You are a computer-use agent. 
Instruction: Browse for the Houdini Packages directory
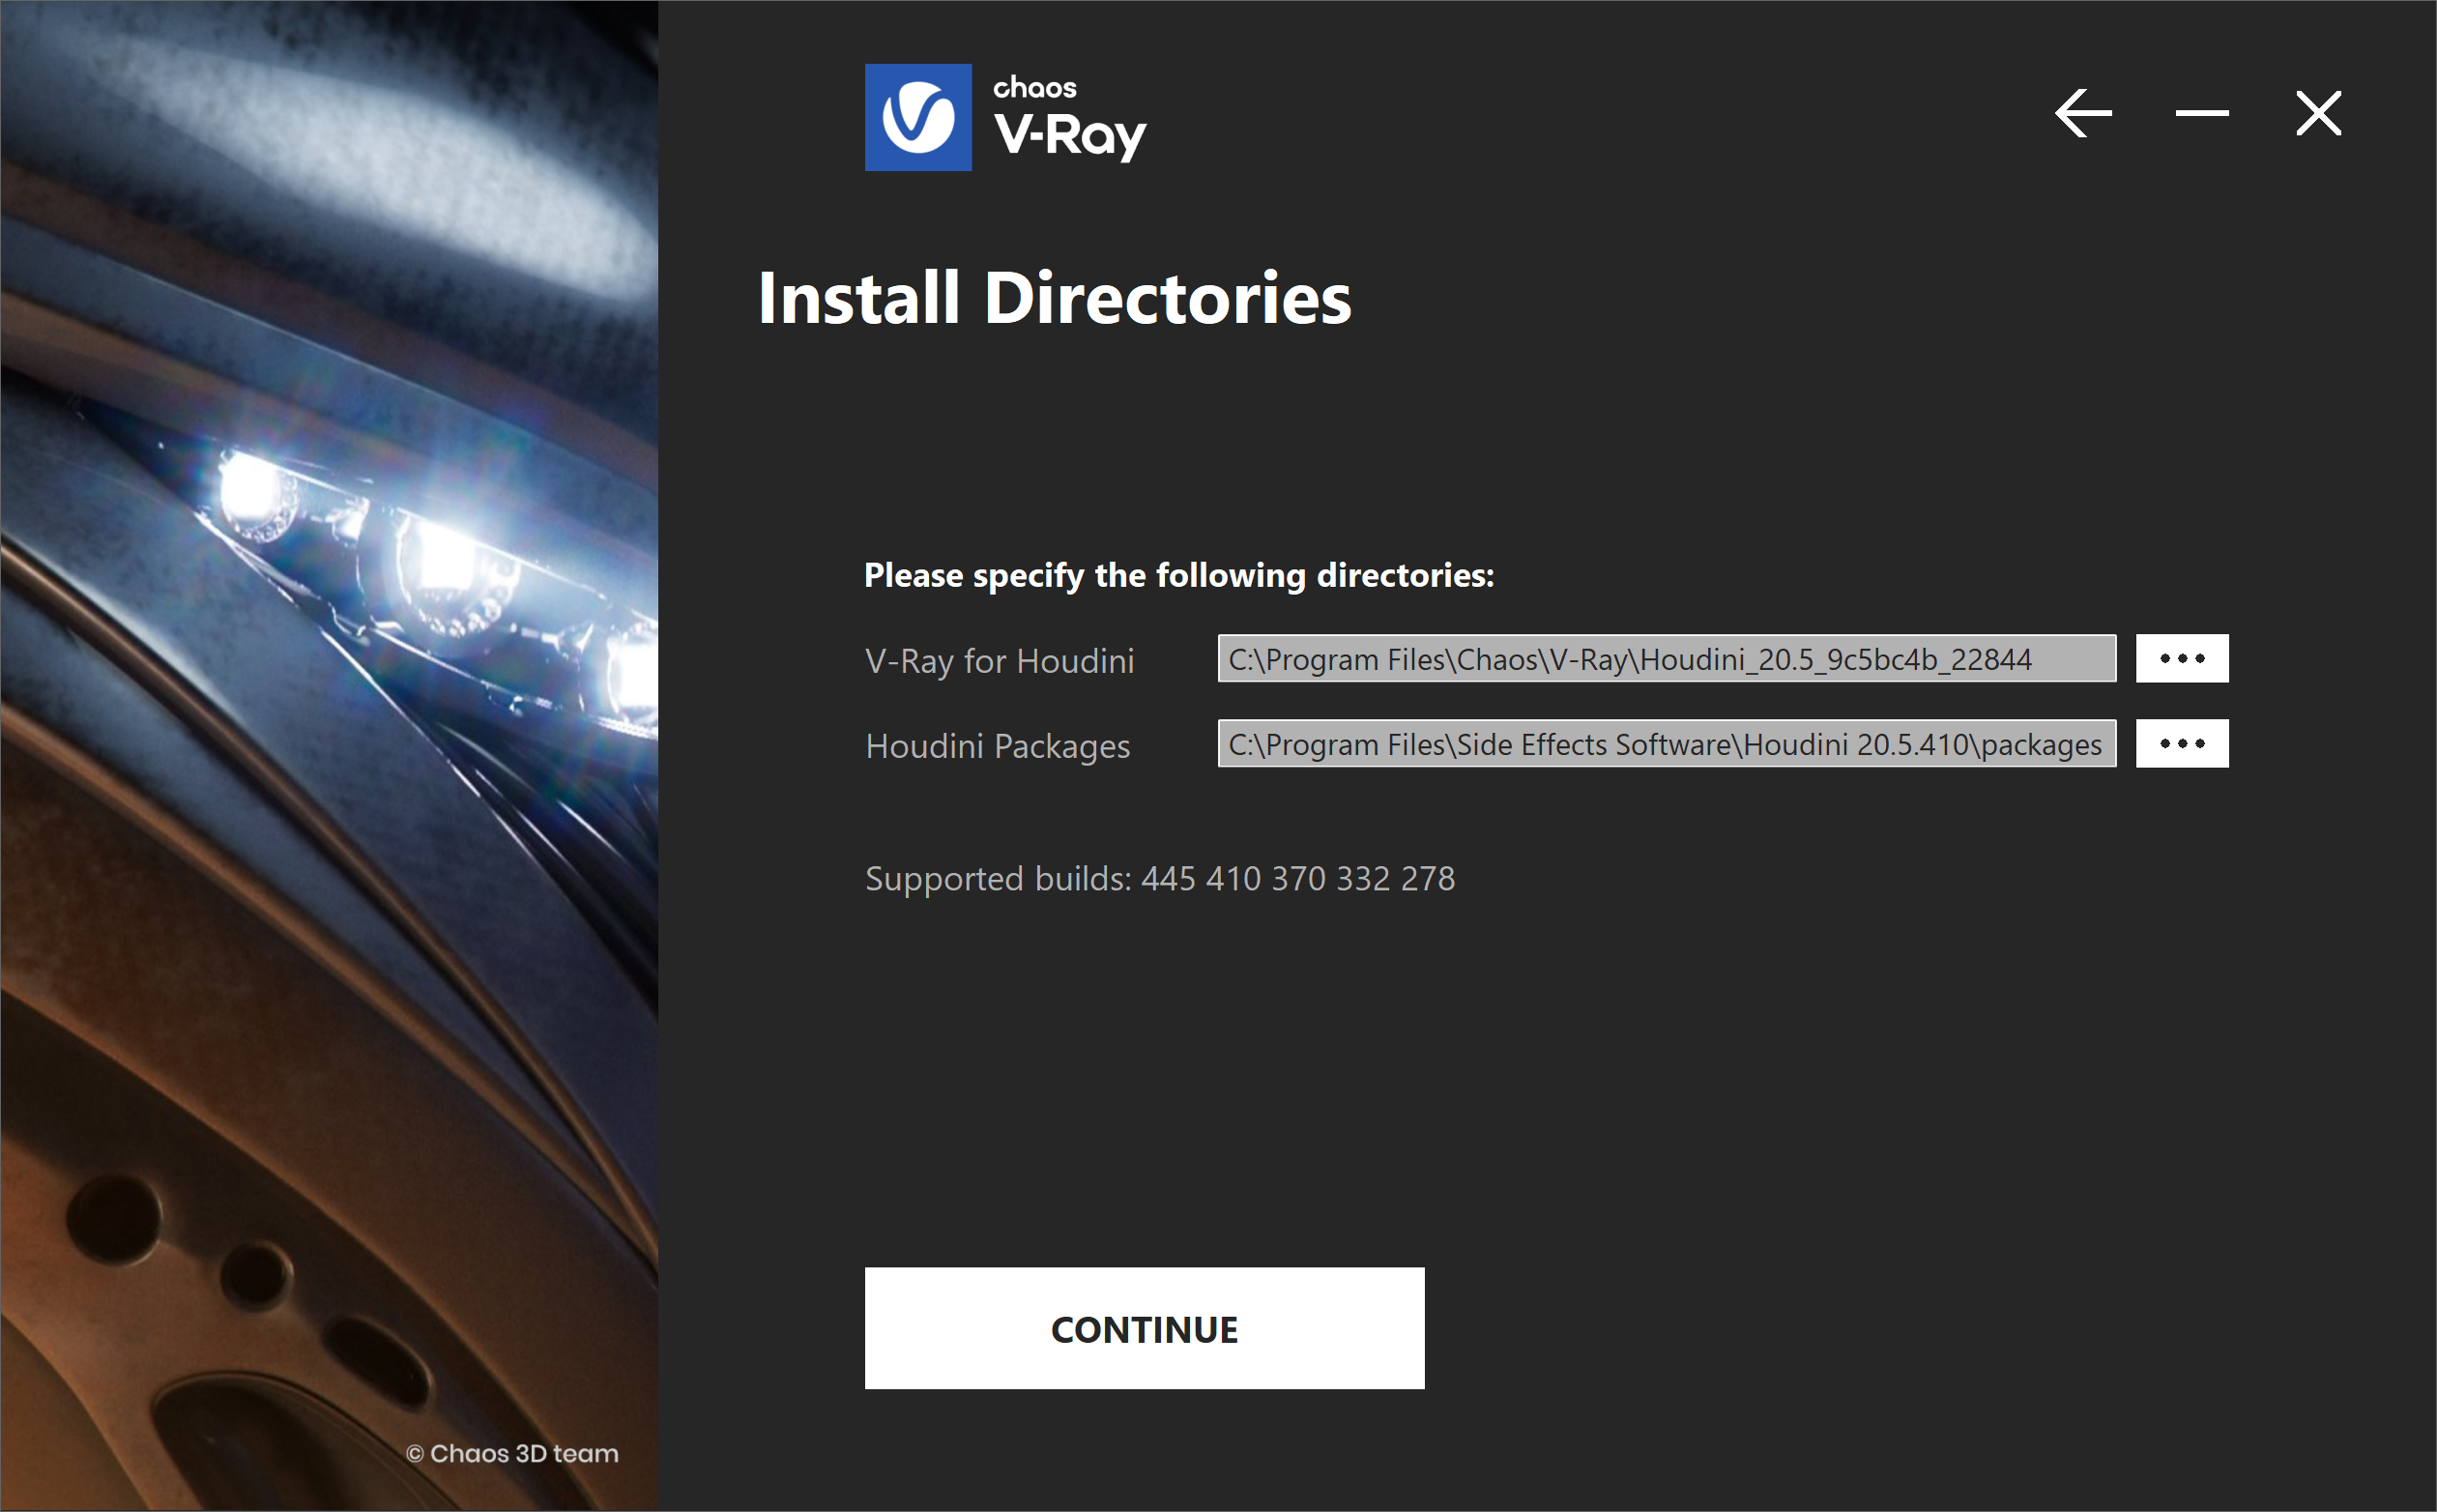2182,743
